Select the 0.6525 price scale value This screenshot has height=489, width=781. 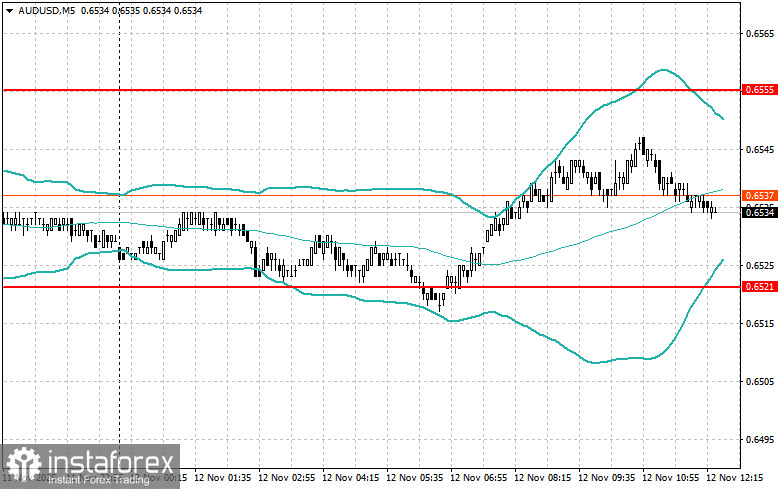click(x=760, y=266)
